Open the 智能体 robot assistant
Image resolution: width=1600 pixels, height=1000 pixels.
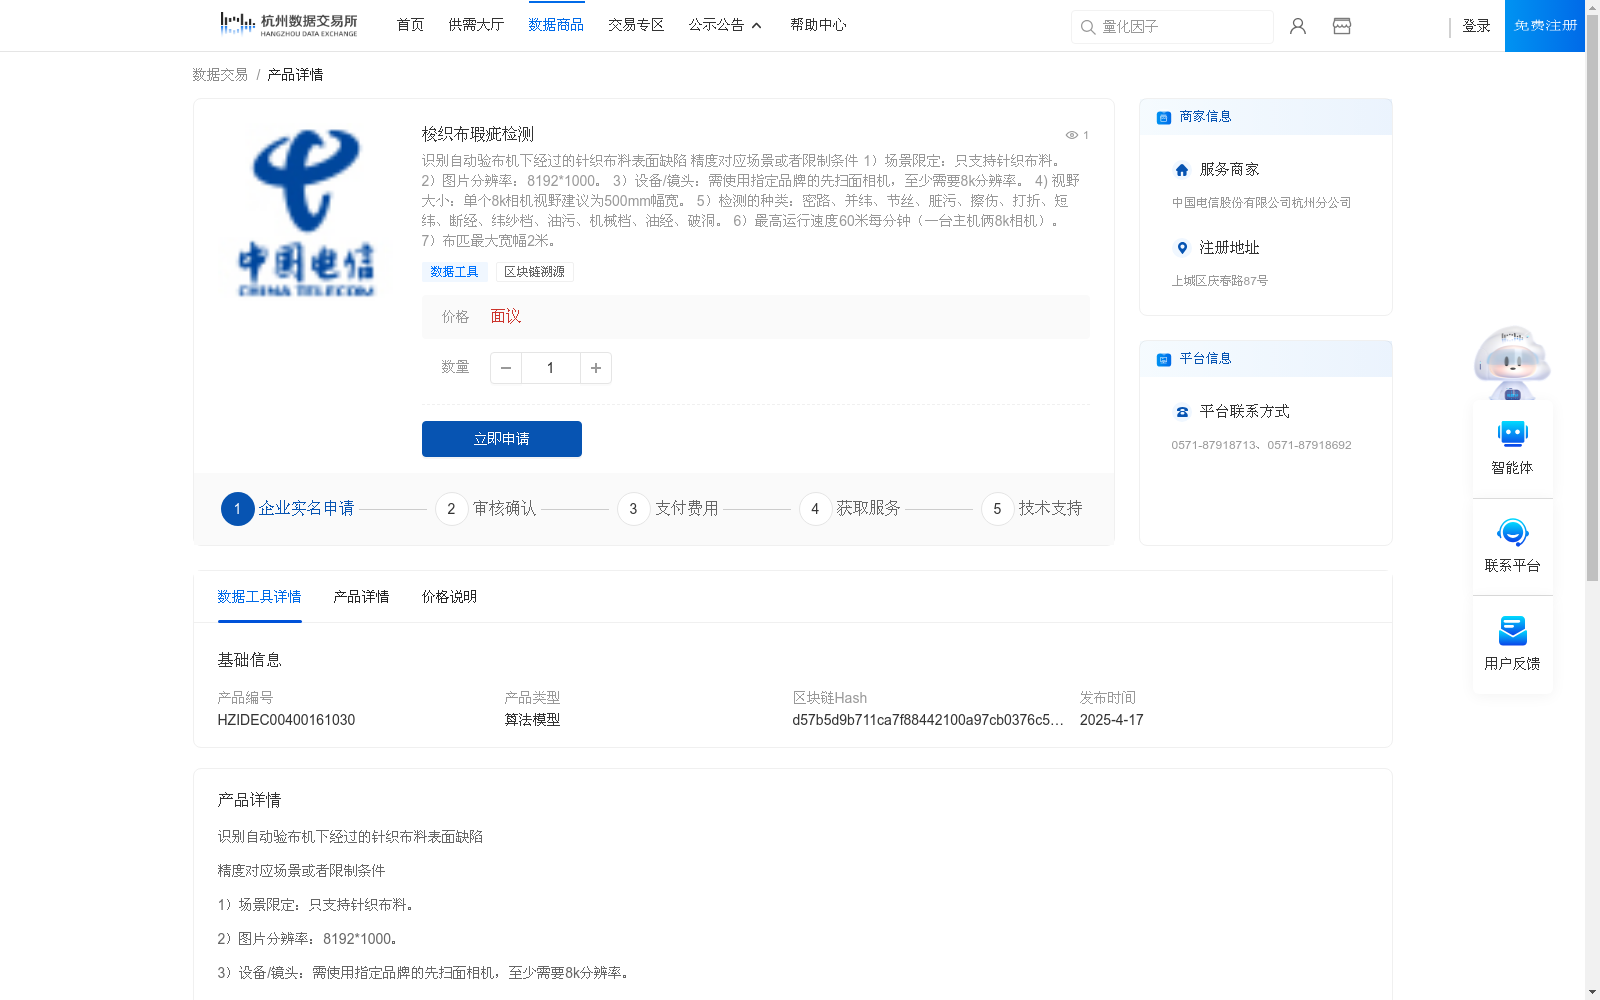[1513, 448]
